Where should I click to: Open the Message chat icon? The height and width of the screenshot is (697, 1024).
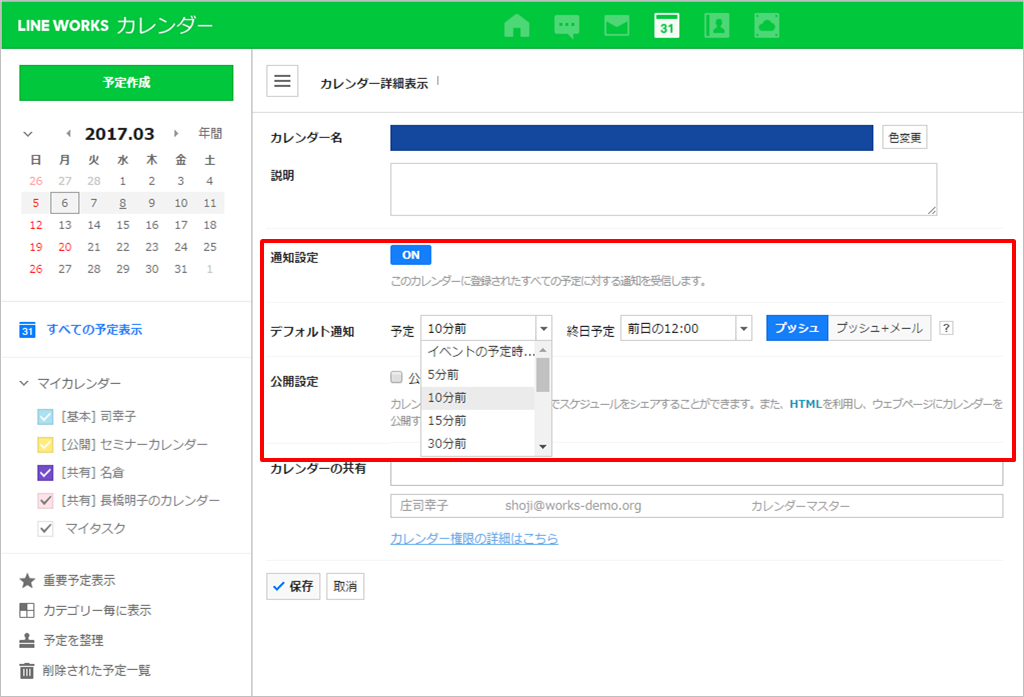tap(567, 25)
